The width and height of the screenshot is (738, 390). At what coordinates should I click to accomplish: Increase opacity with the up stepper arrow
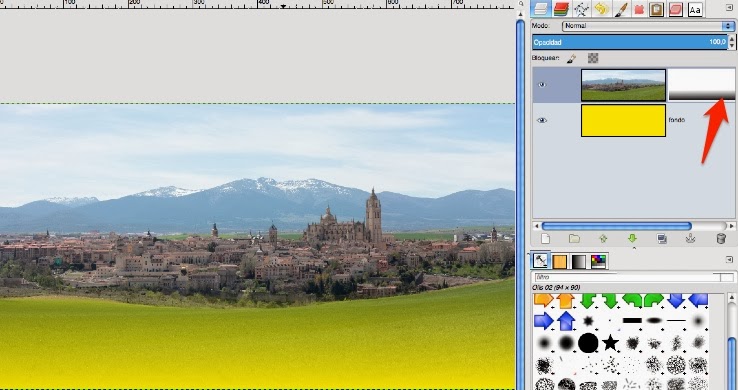coord(731,39)
